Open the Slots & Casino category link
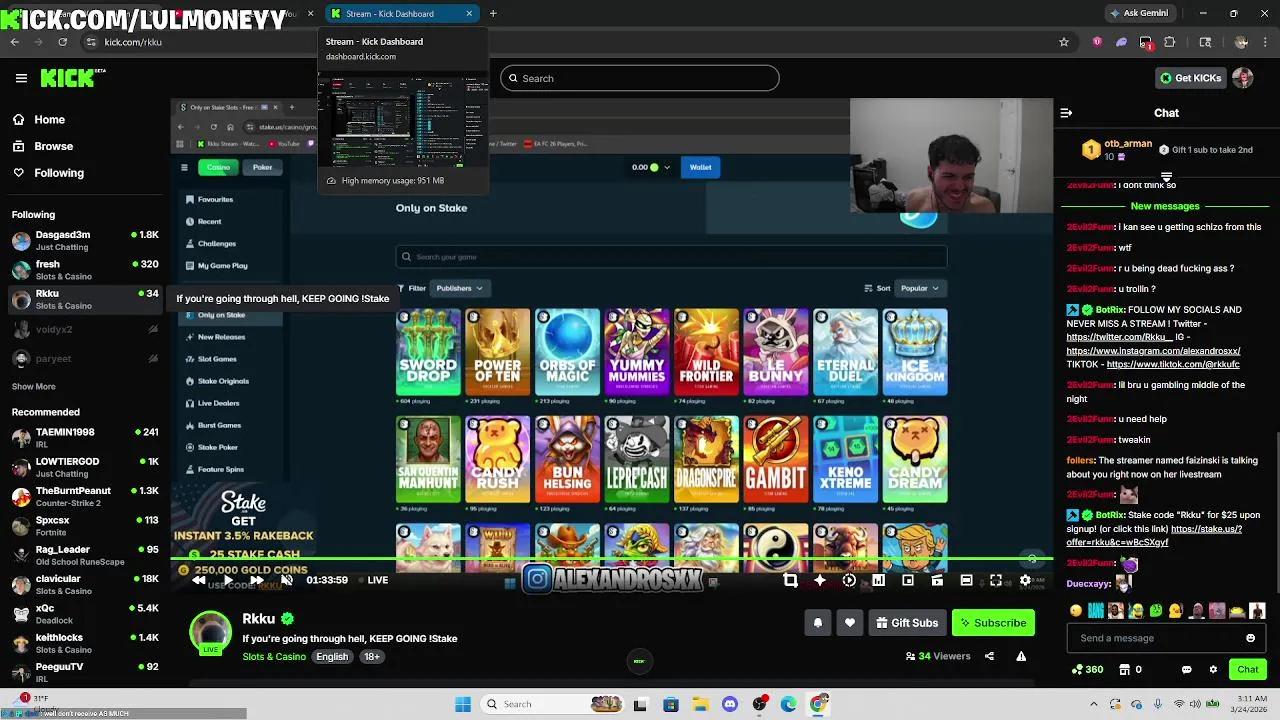 [274, 657]
